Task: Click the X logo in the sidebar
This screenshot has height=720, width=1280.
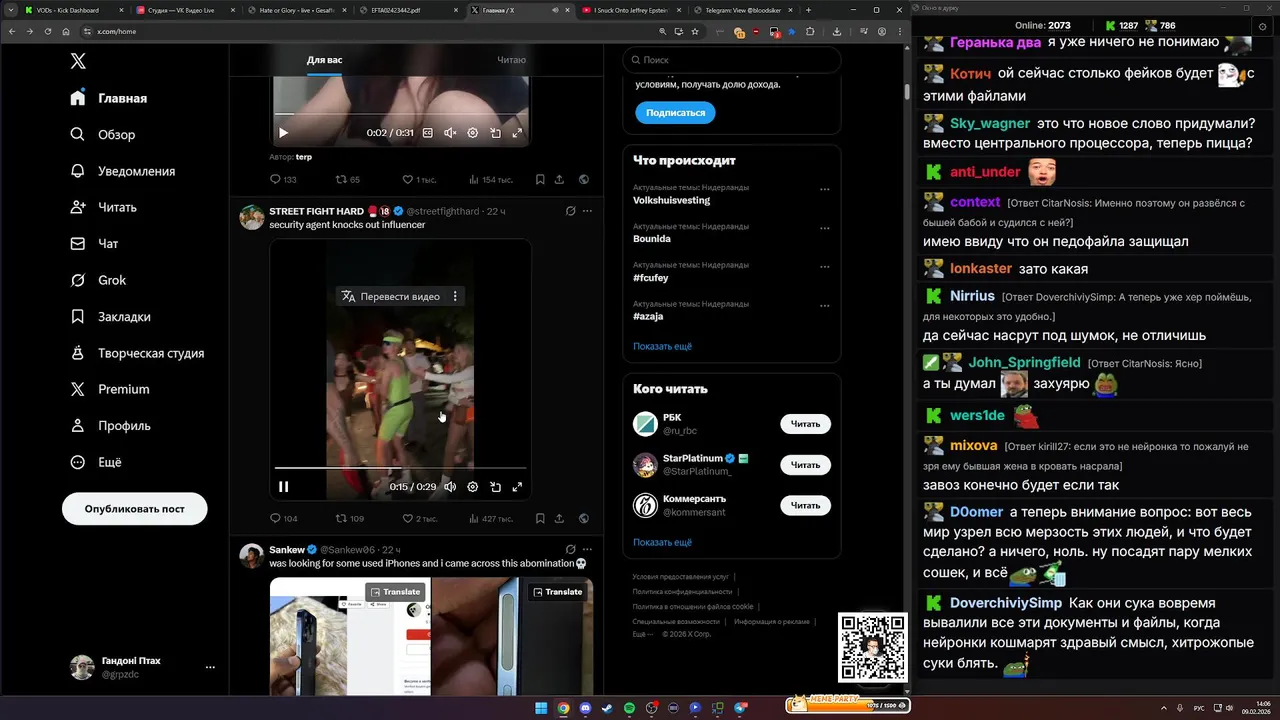Action: 78,61
